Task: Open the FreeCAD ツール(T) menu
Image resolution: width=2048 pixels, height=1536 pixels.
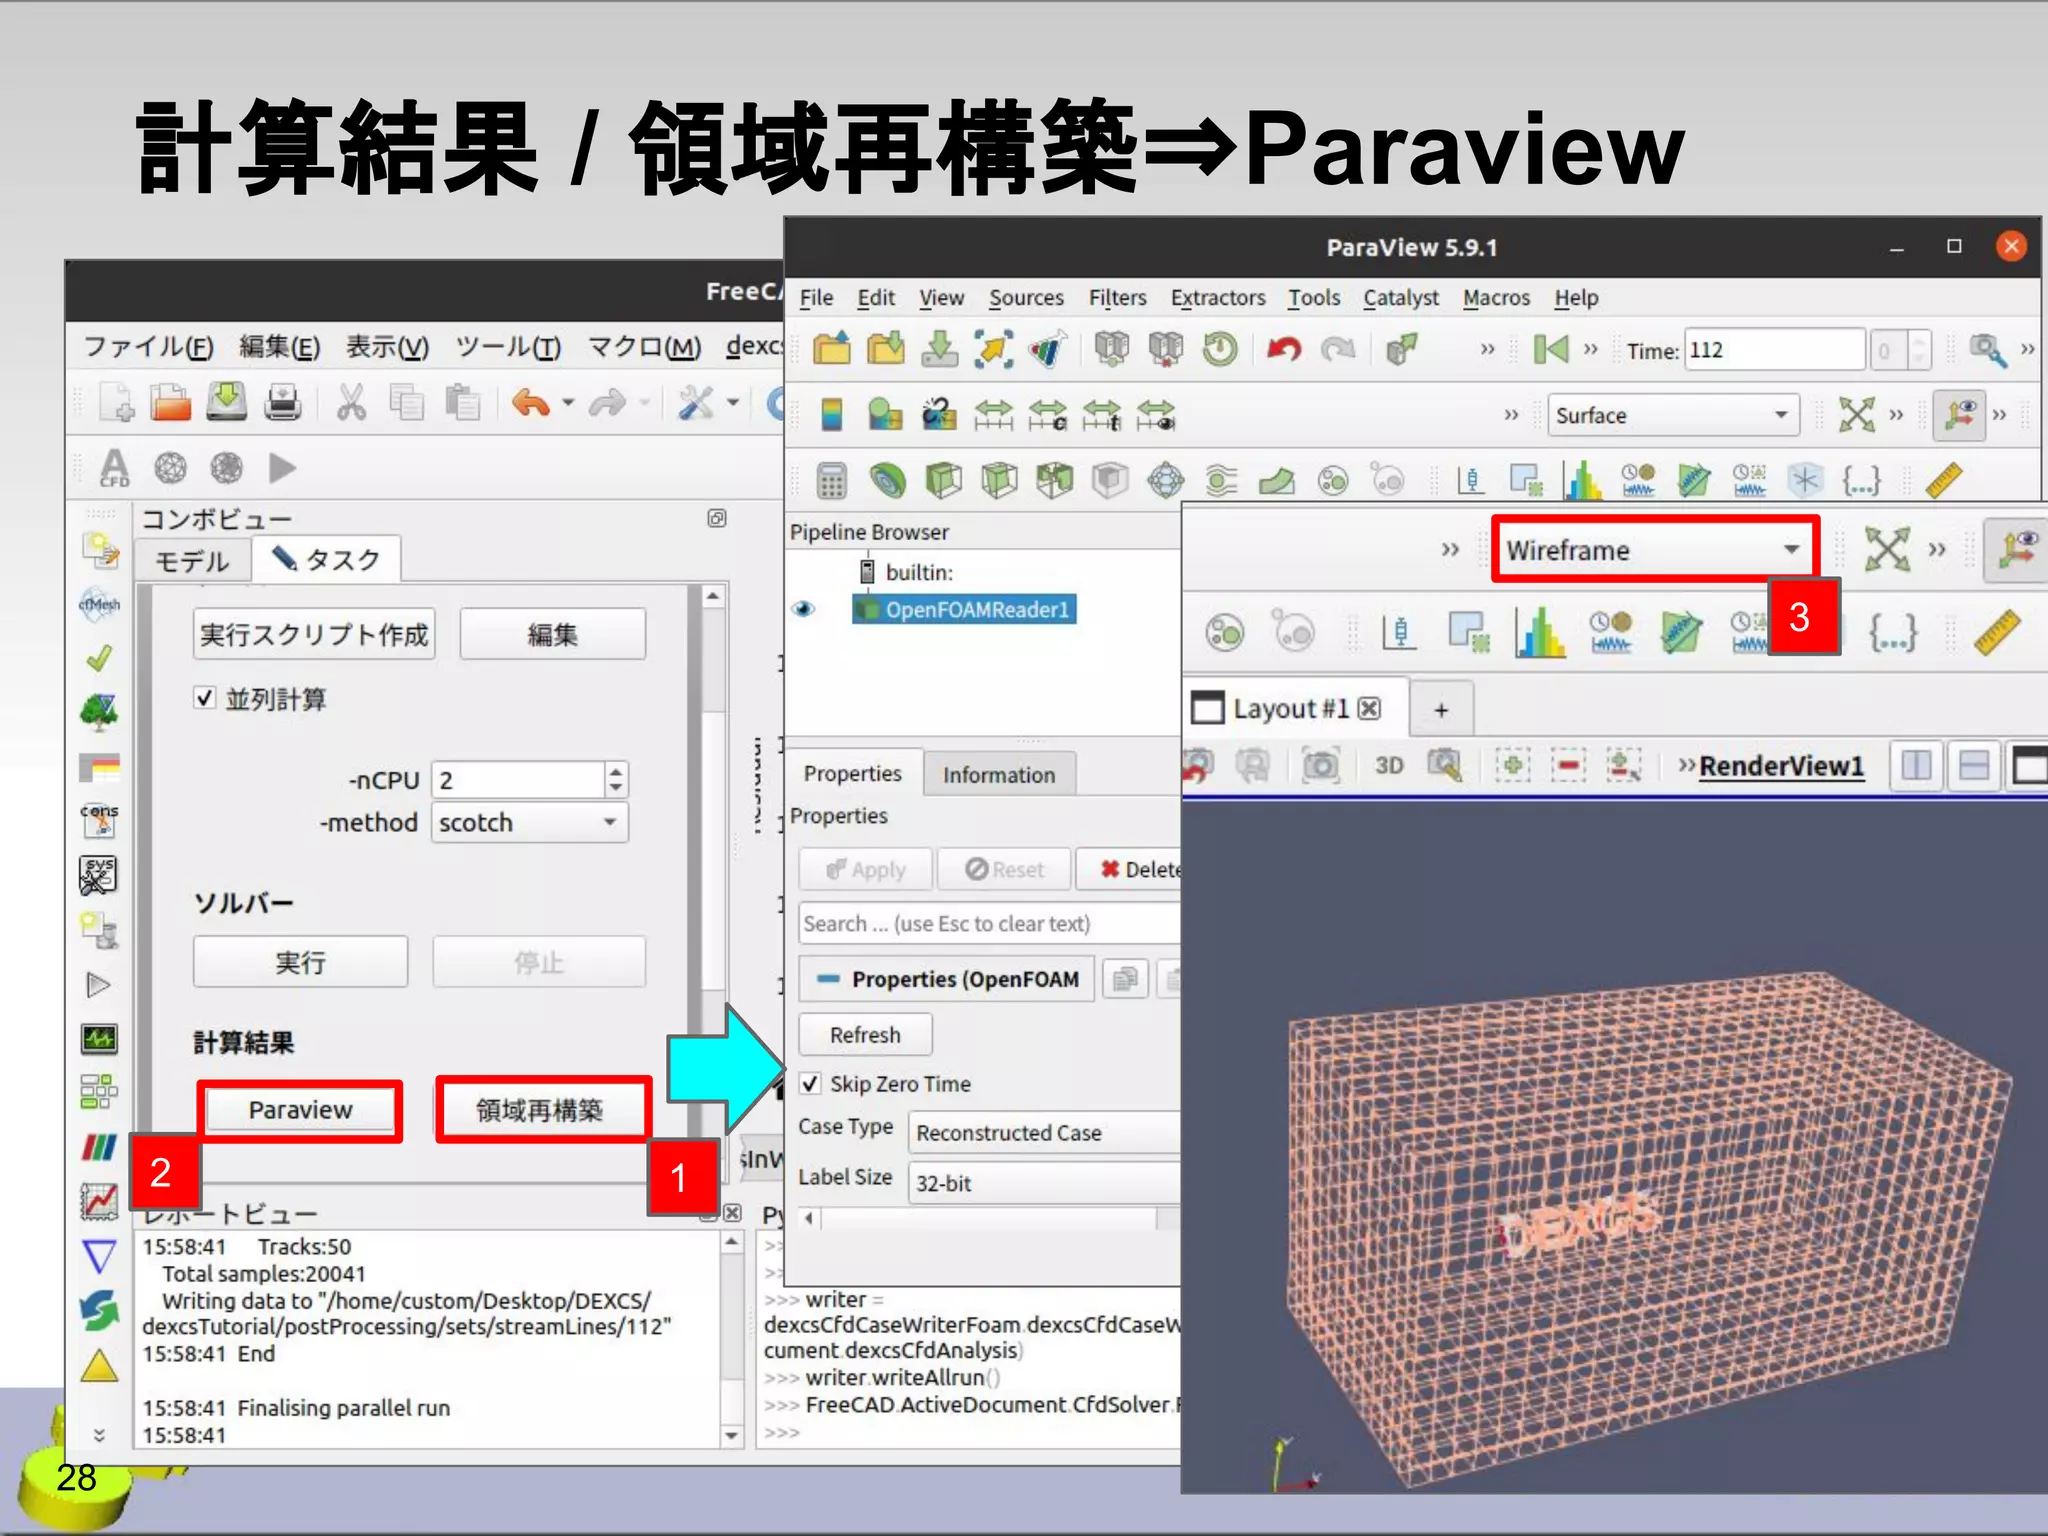Action: 508,347
